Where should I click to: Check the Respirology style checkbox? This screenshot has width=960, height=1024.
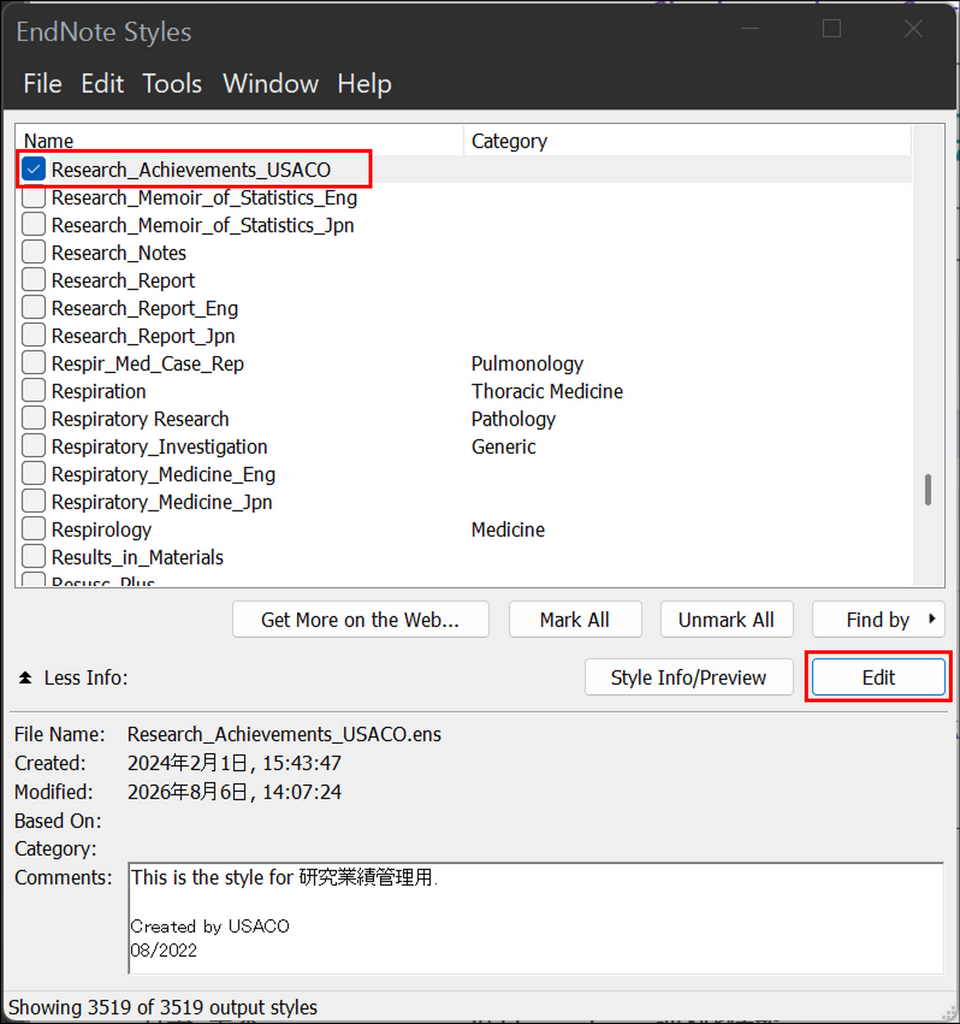pos(33,529)
